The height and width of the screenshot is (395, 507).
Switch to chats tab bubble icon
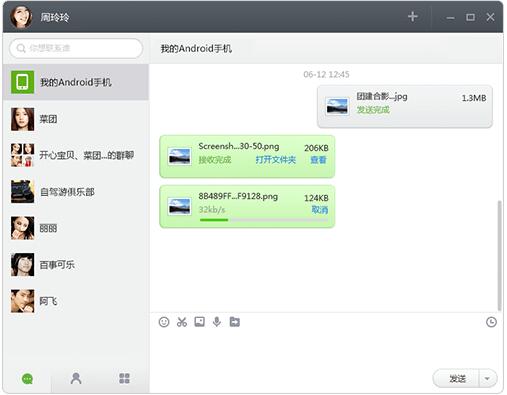(27, 379)
